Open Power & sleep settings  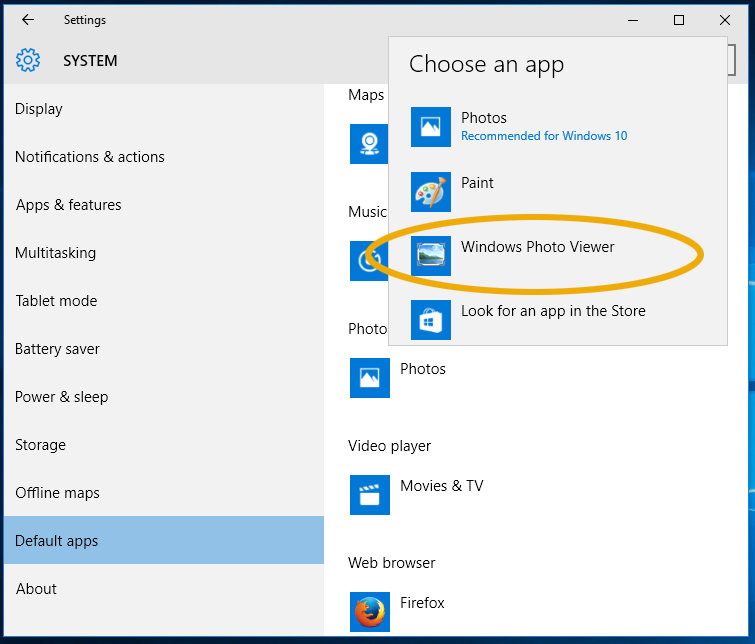(164, 396)
